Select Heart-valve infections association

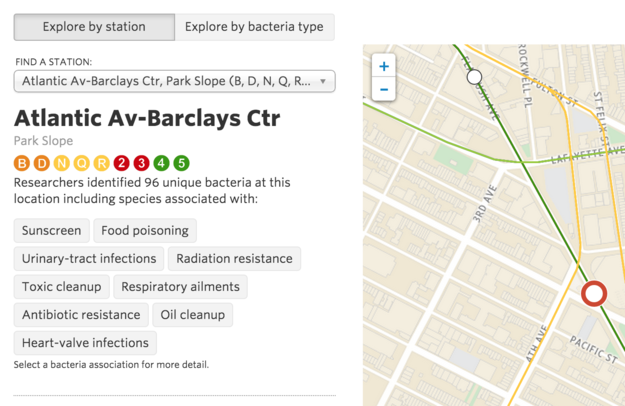[x=85, y=343]
